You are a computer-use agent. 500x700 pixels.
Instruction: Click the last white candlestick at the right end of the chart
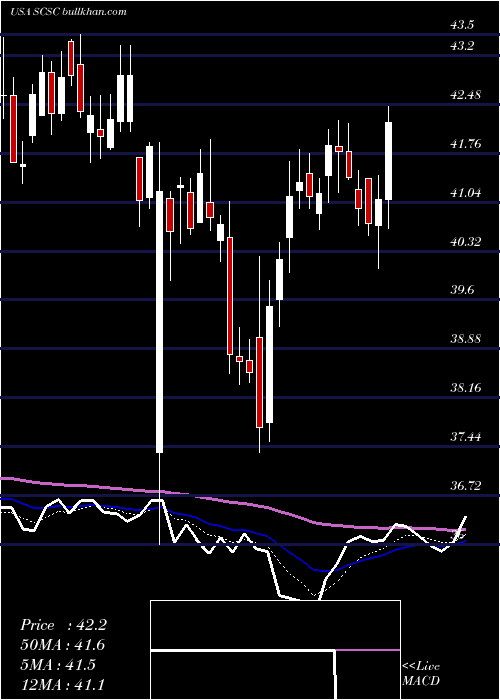point(388,161)
